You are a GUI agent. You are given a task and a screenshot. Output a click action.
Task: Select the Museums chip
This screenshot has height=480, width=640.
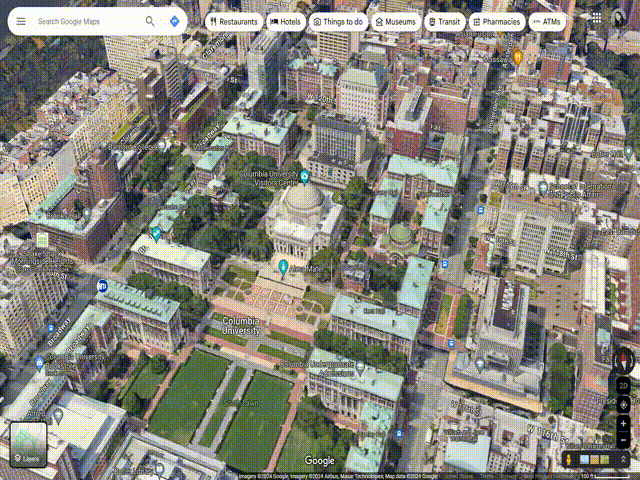click(x=396, y=22)
